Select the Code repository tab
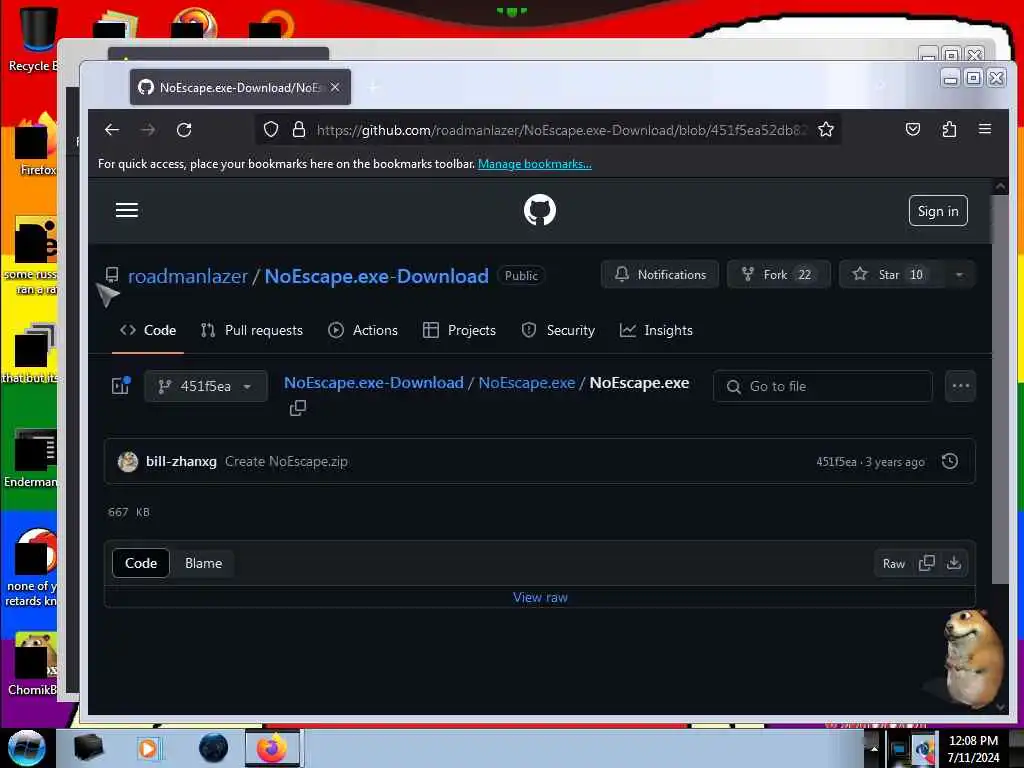The width and height of the screenshot is (1024, 768). [148, 330]
